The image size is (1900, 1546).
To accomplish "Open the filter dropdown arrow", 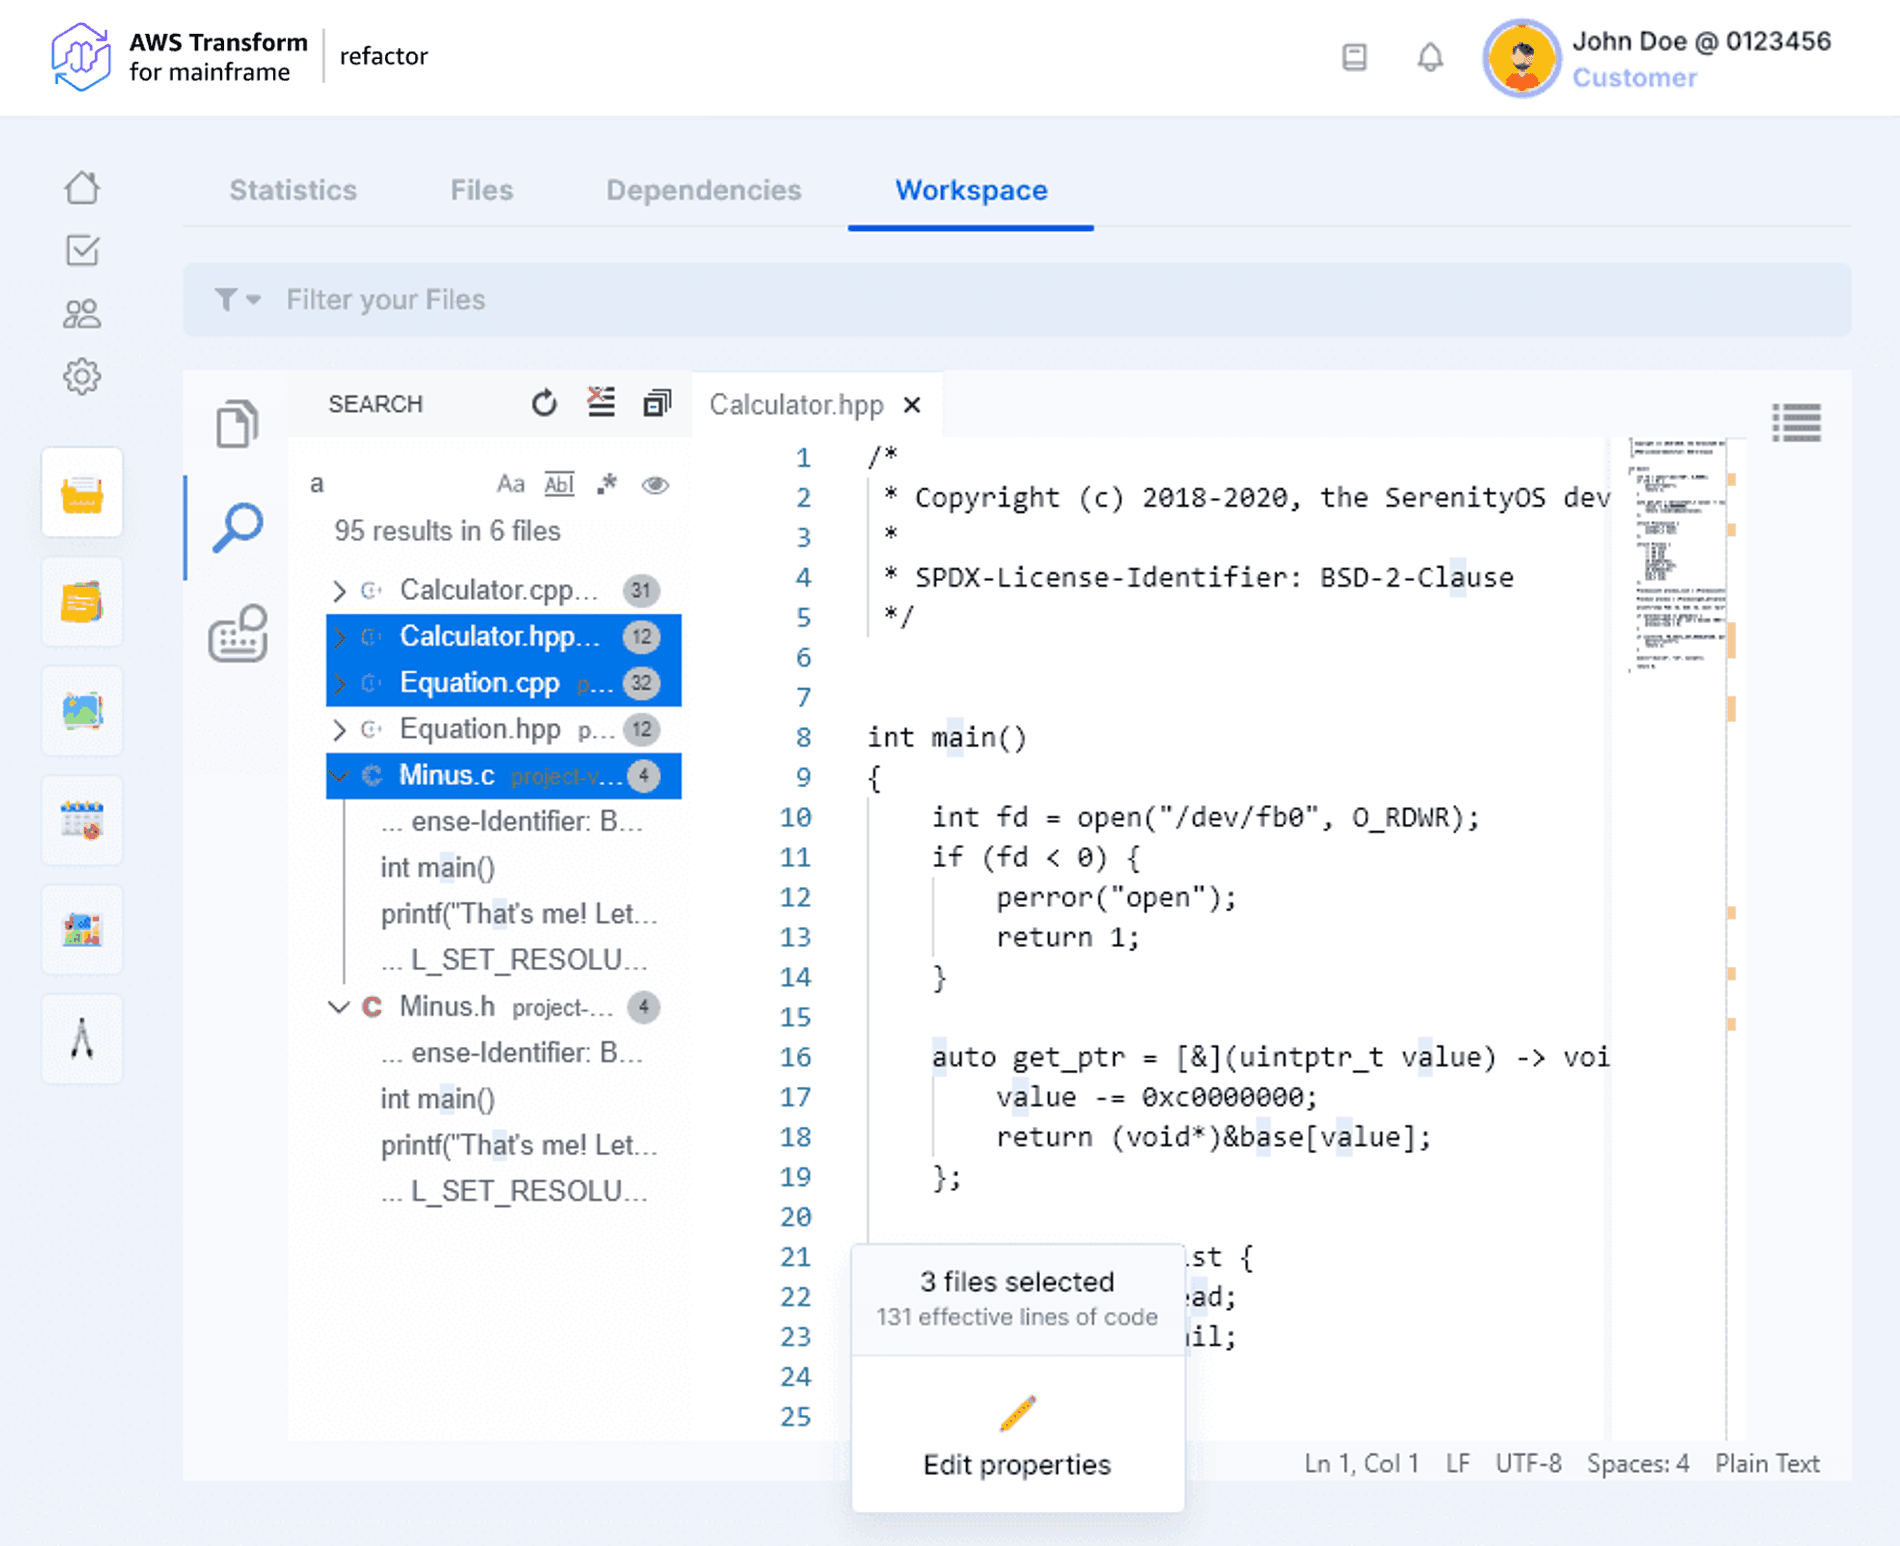I will point(253,299).
